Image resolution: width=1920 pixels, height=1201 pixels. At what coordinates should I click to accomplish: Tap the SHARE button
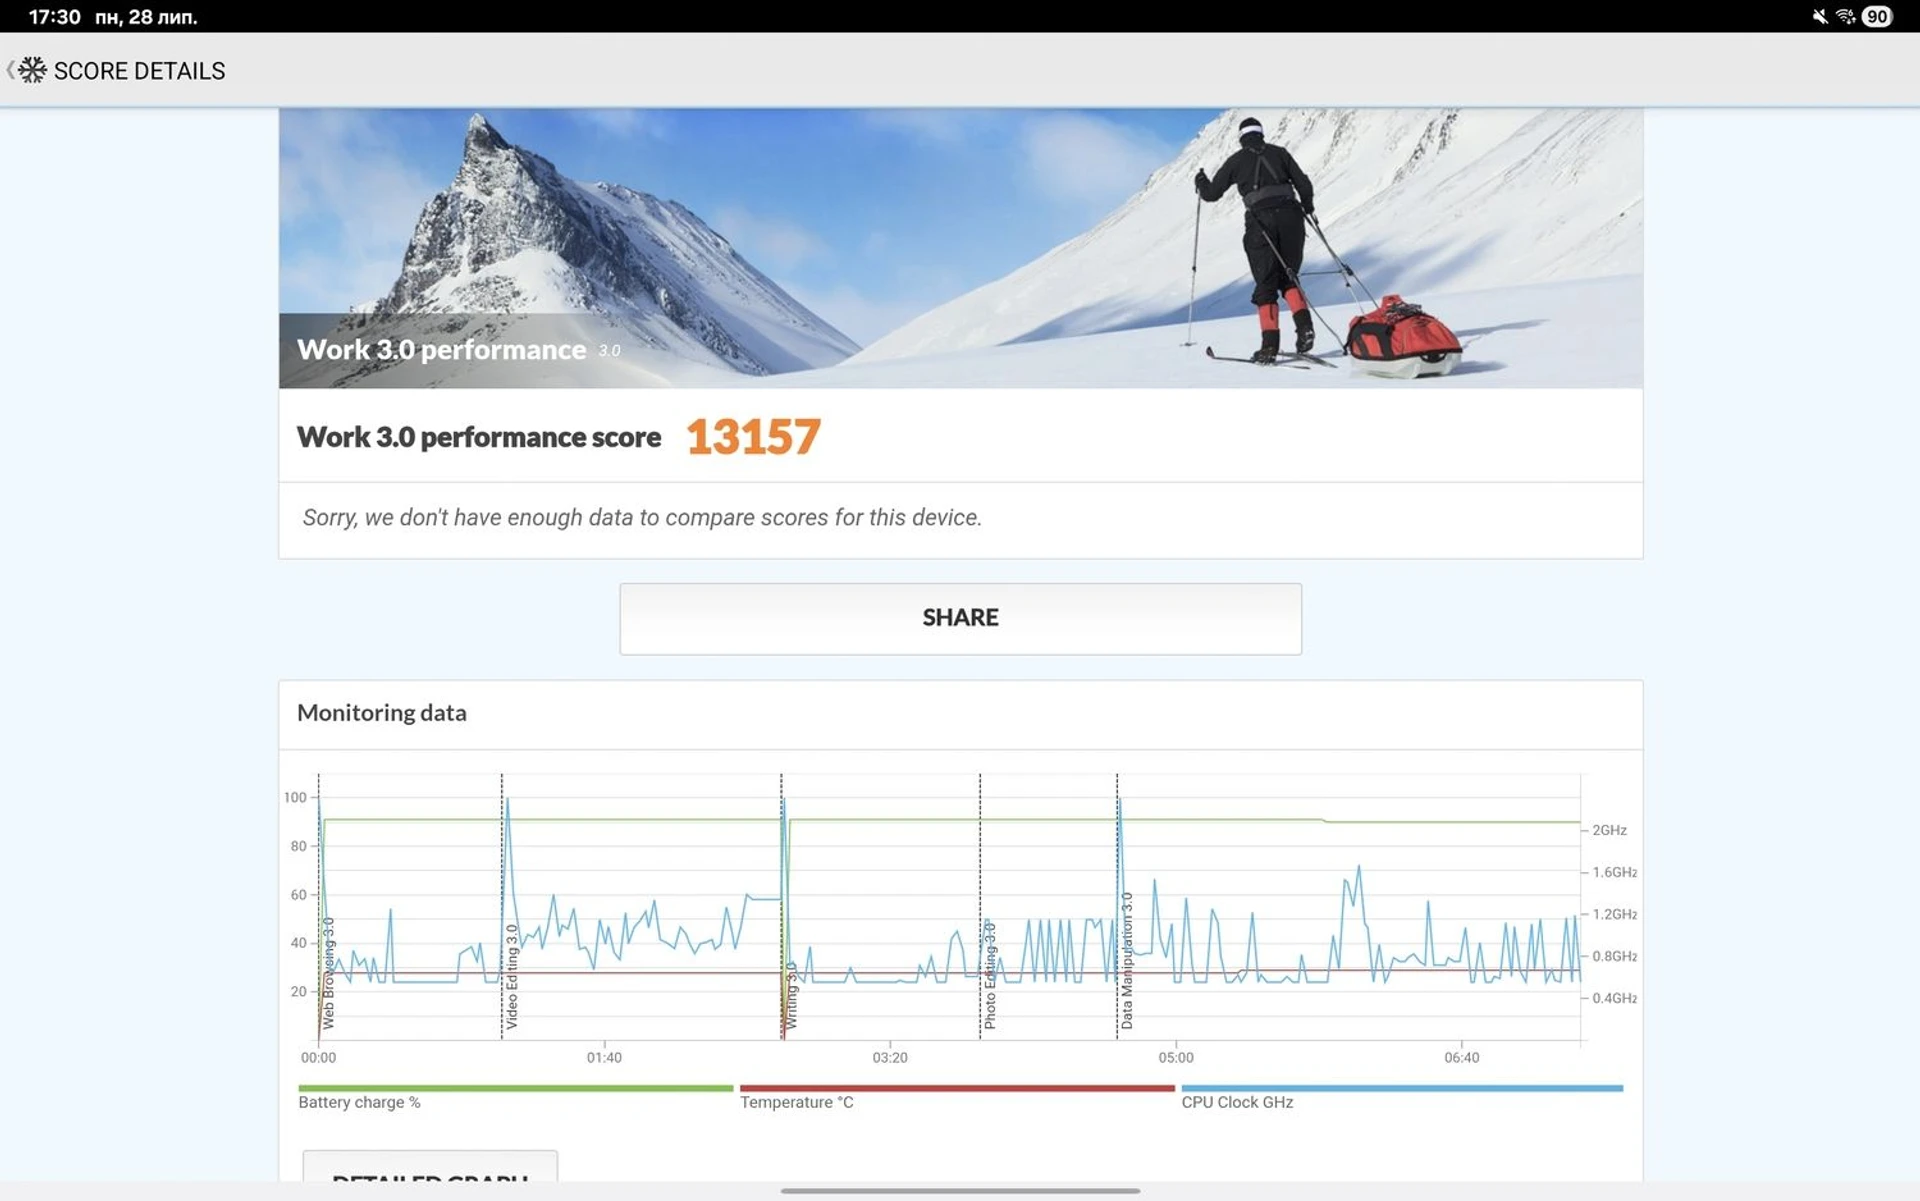tap(960, 618)
